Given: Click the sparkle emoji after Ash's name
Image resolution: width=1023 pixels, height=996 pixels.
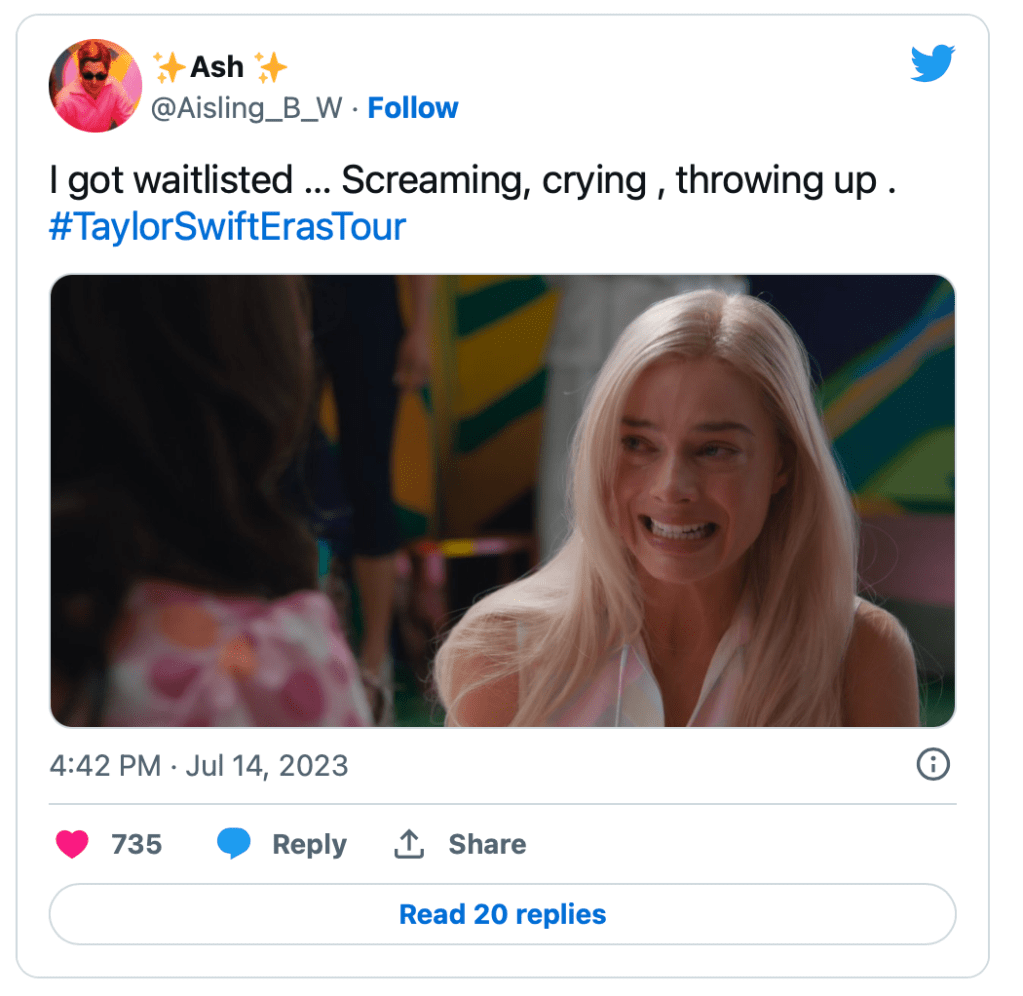Looking at the screenshot, I should click(270, 67).
